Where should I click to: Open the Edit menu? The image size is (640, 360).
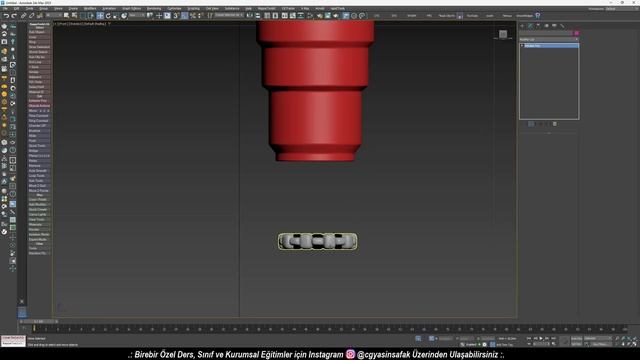(x=16, y=8)
